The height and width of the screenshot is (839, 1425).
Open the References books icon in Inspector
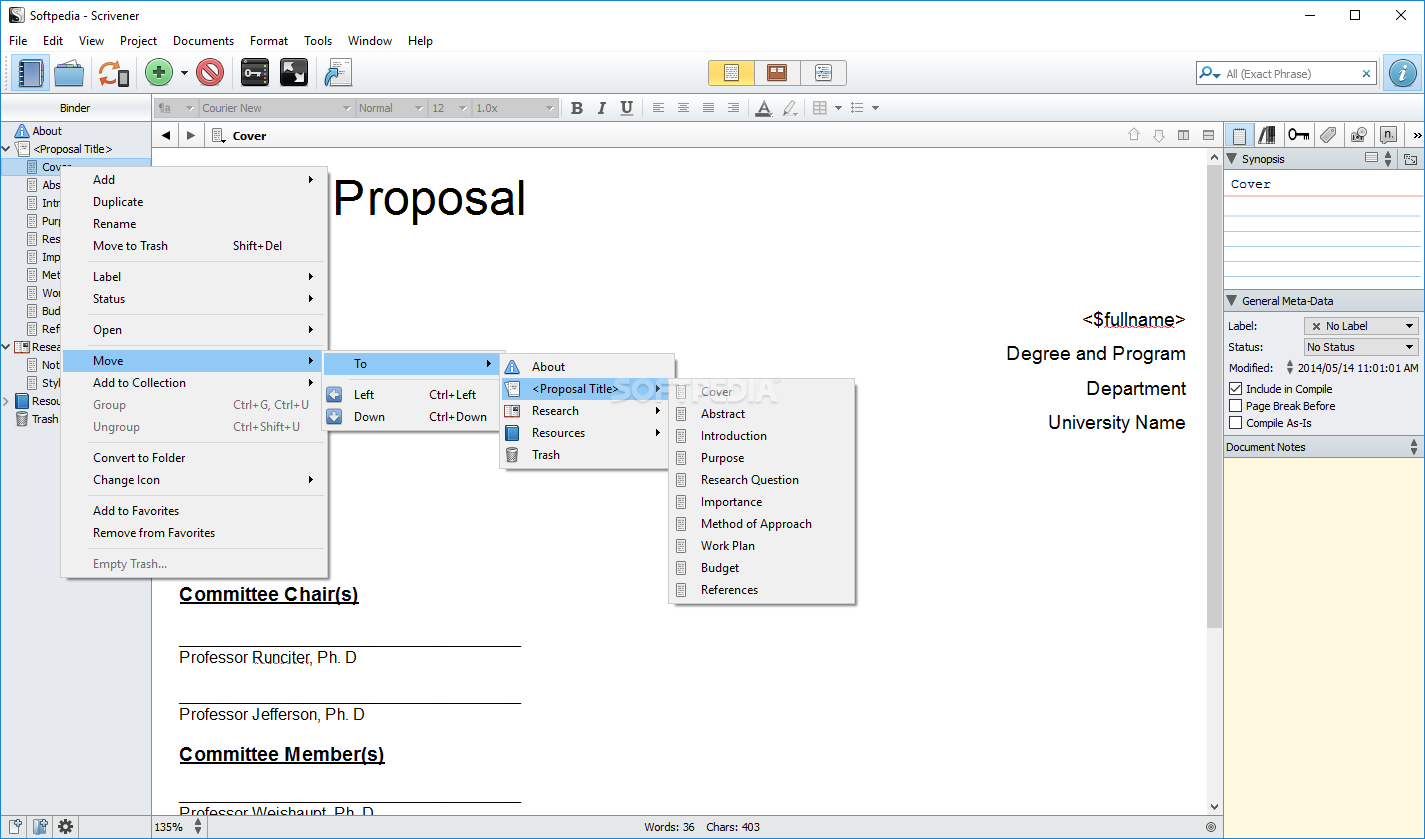(x=1268, y=135)
